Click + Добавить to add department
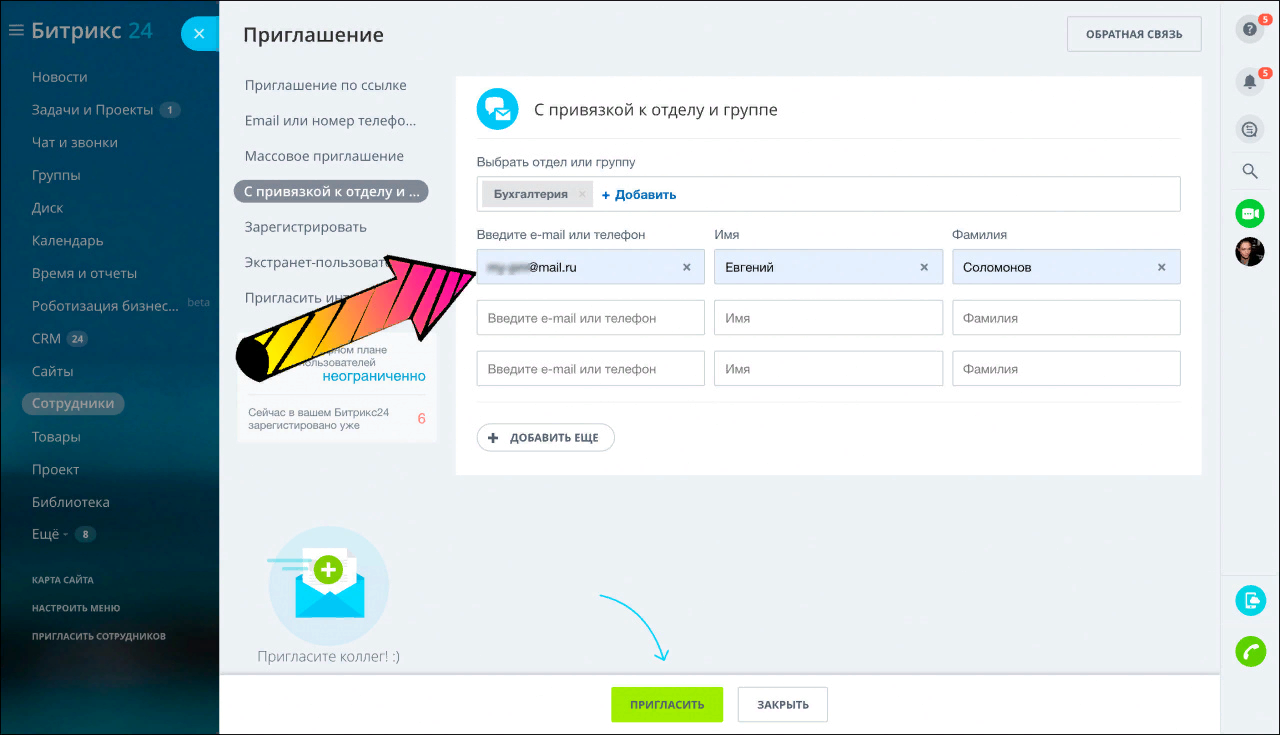The height and width of the screenshot is (735, 1280). coord(639,194)
